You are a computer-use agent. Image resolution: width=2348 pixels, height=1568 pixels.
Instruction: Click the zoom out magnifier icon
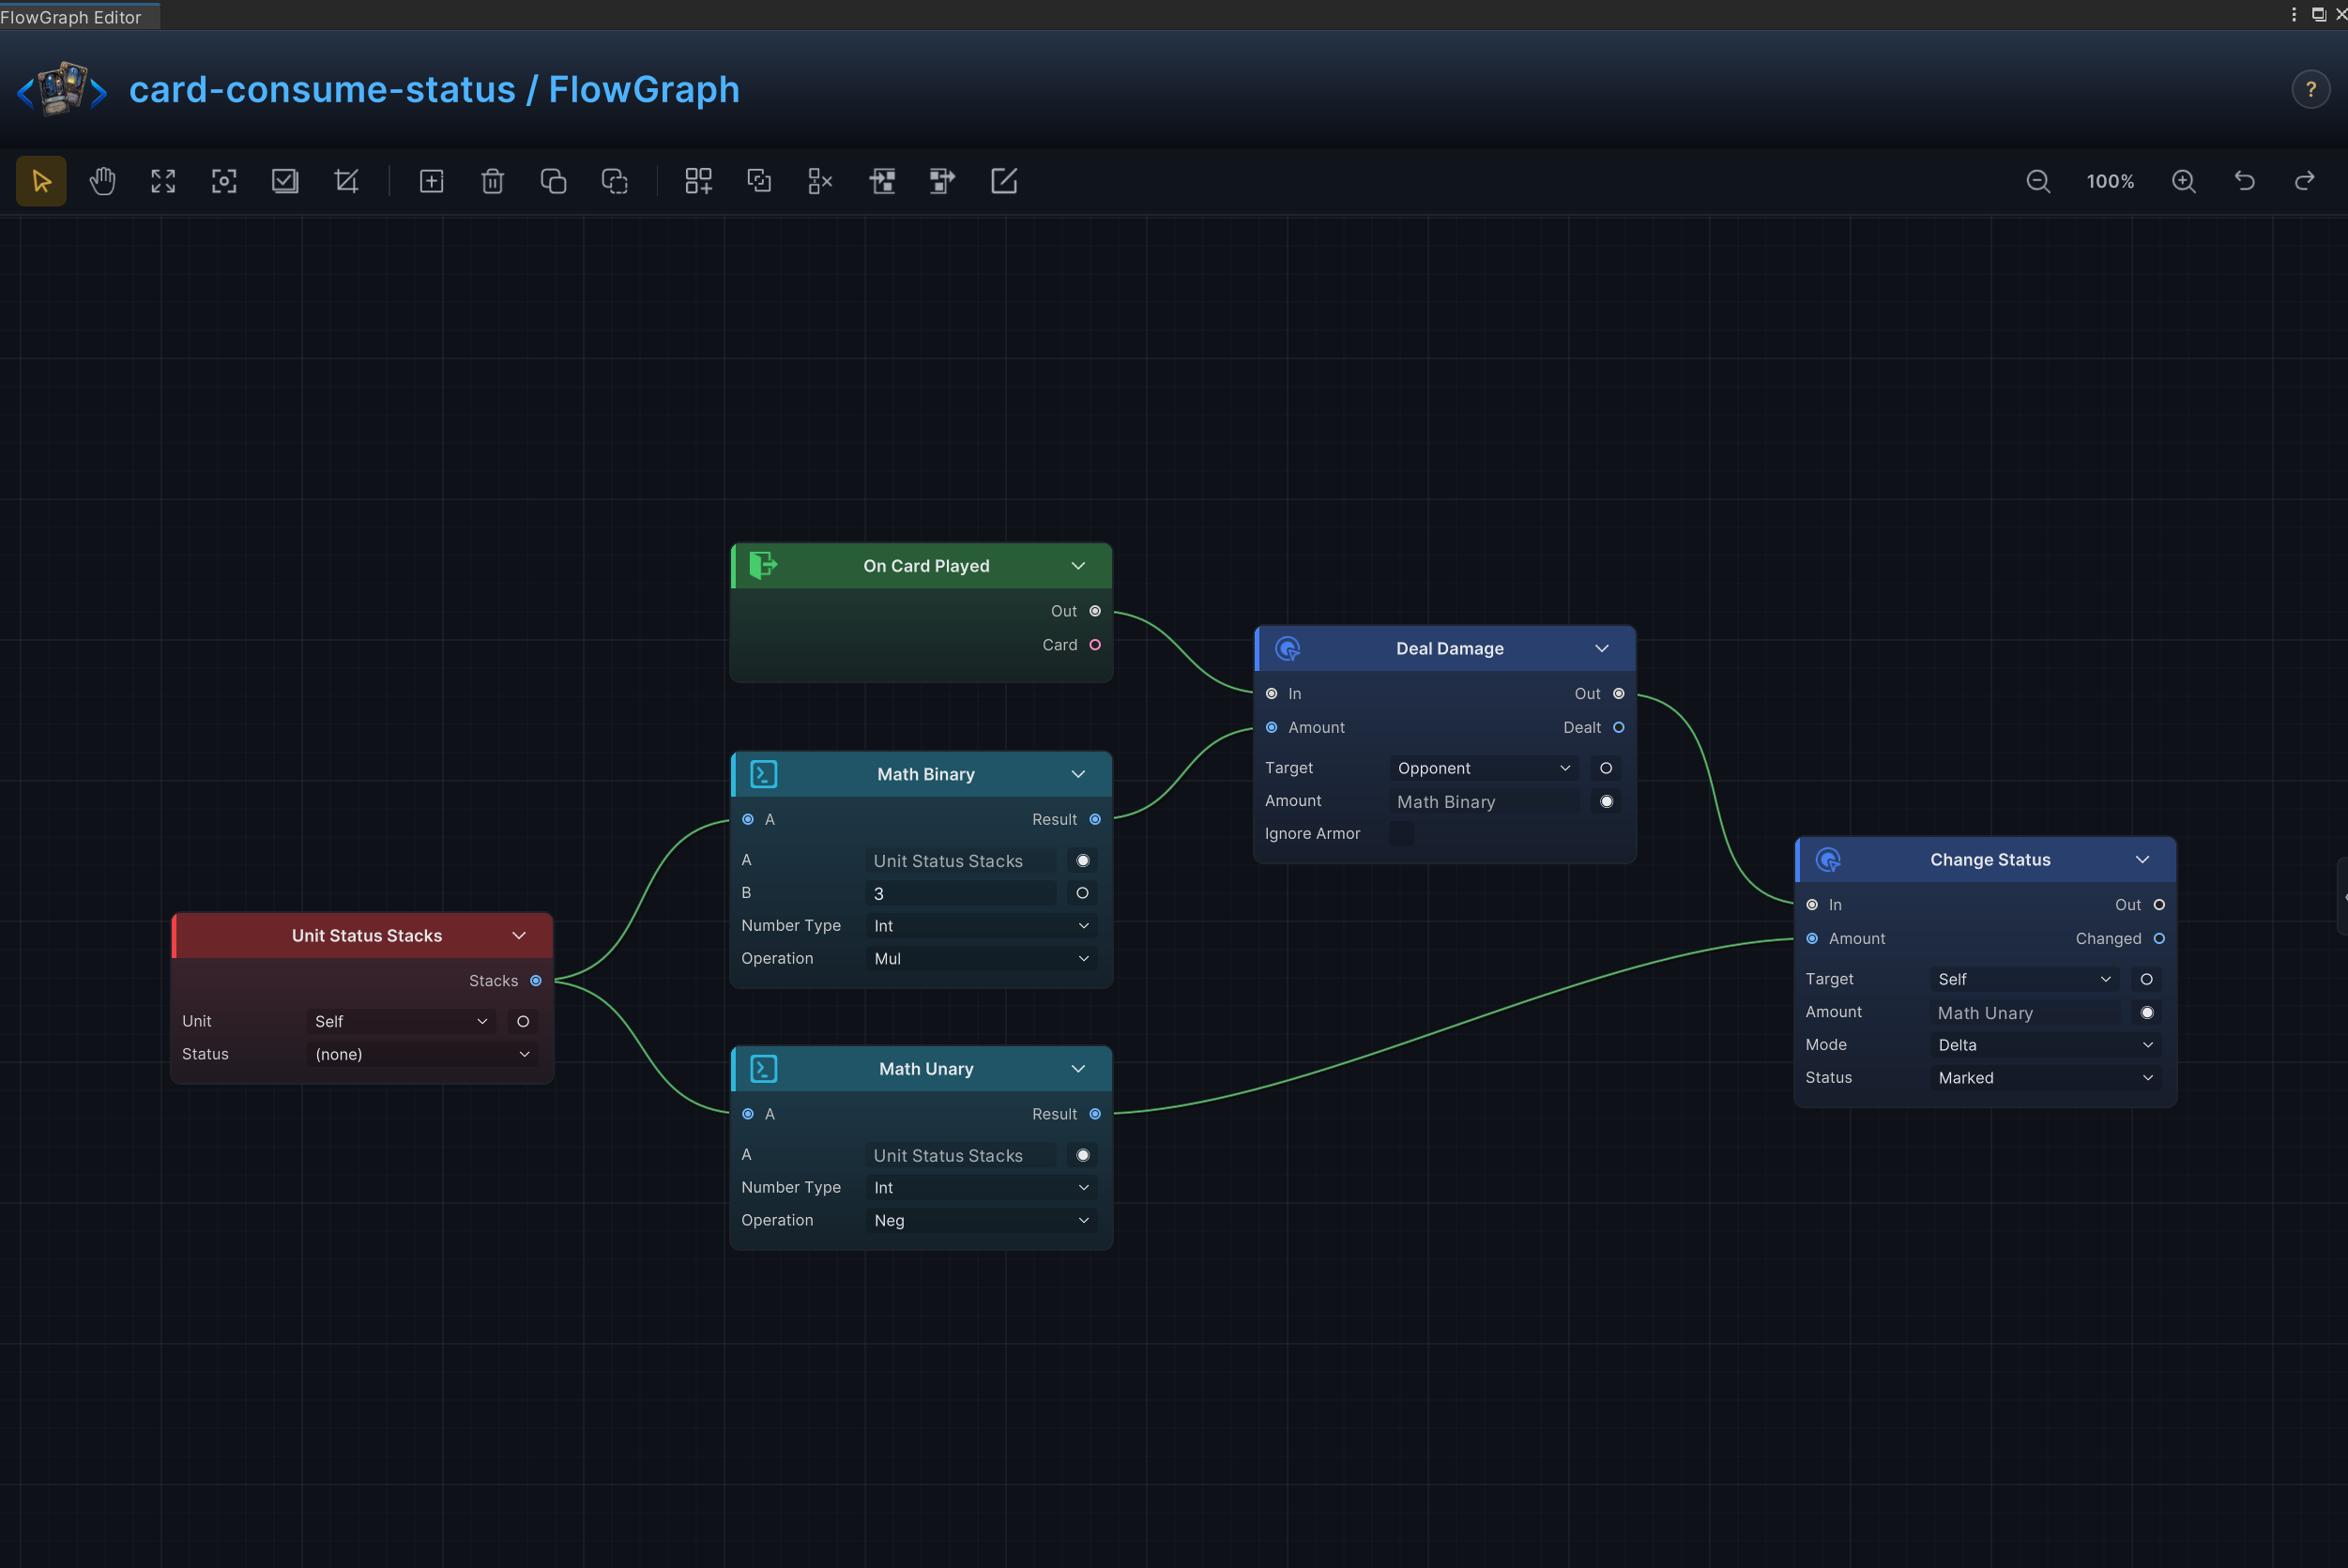click(x=2038, y=181)
